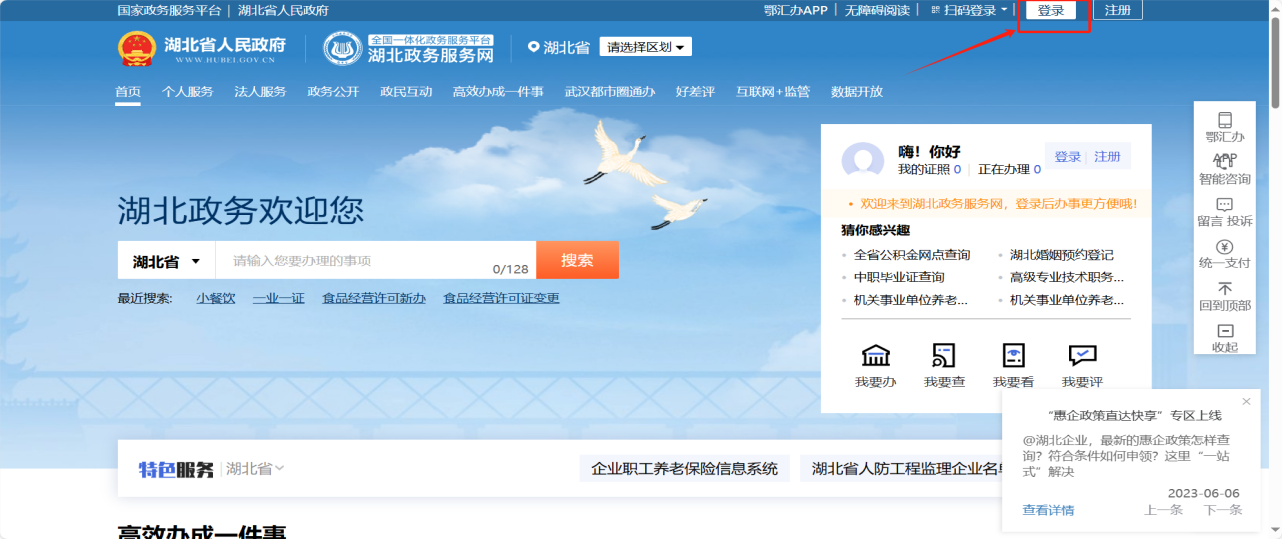Click 注册 in the greeting card
Viewport: 1282px width, 539px height.
pos(1107,157)
